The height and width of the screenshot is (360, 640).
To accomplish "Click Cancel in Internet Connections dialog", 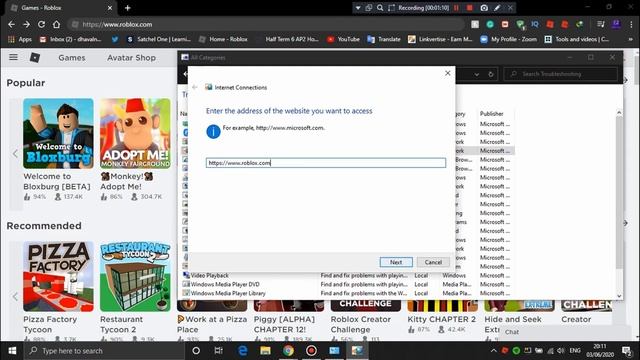I will tap(433, 262).
